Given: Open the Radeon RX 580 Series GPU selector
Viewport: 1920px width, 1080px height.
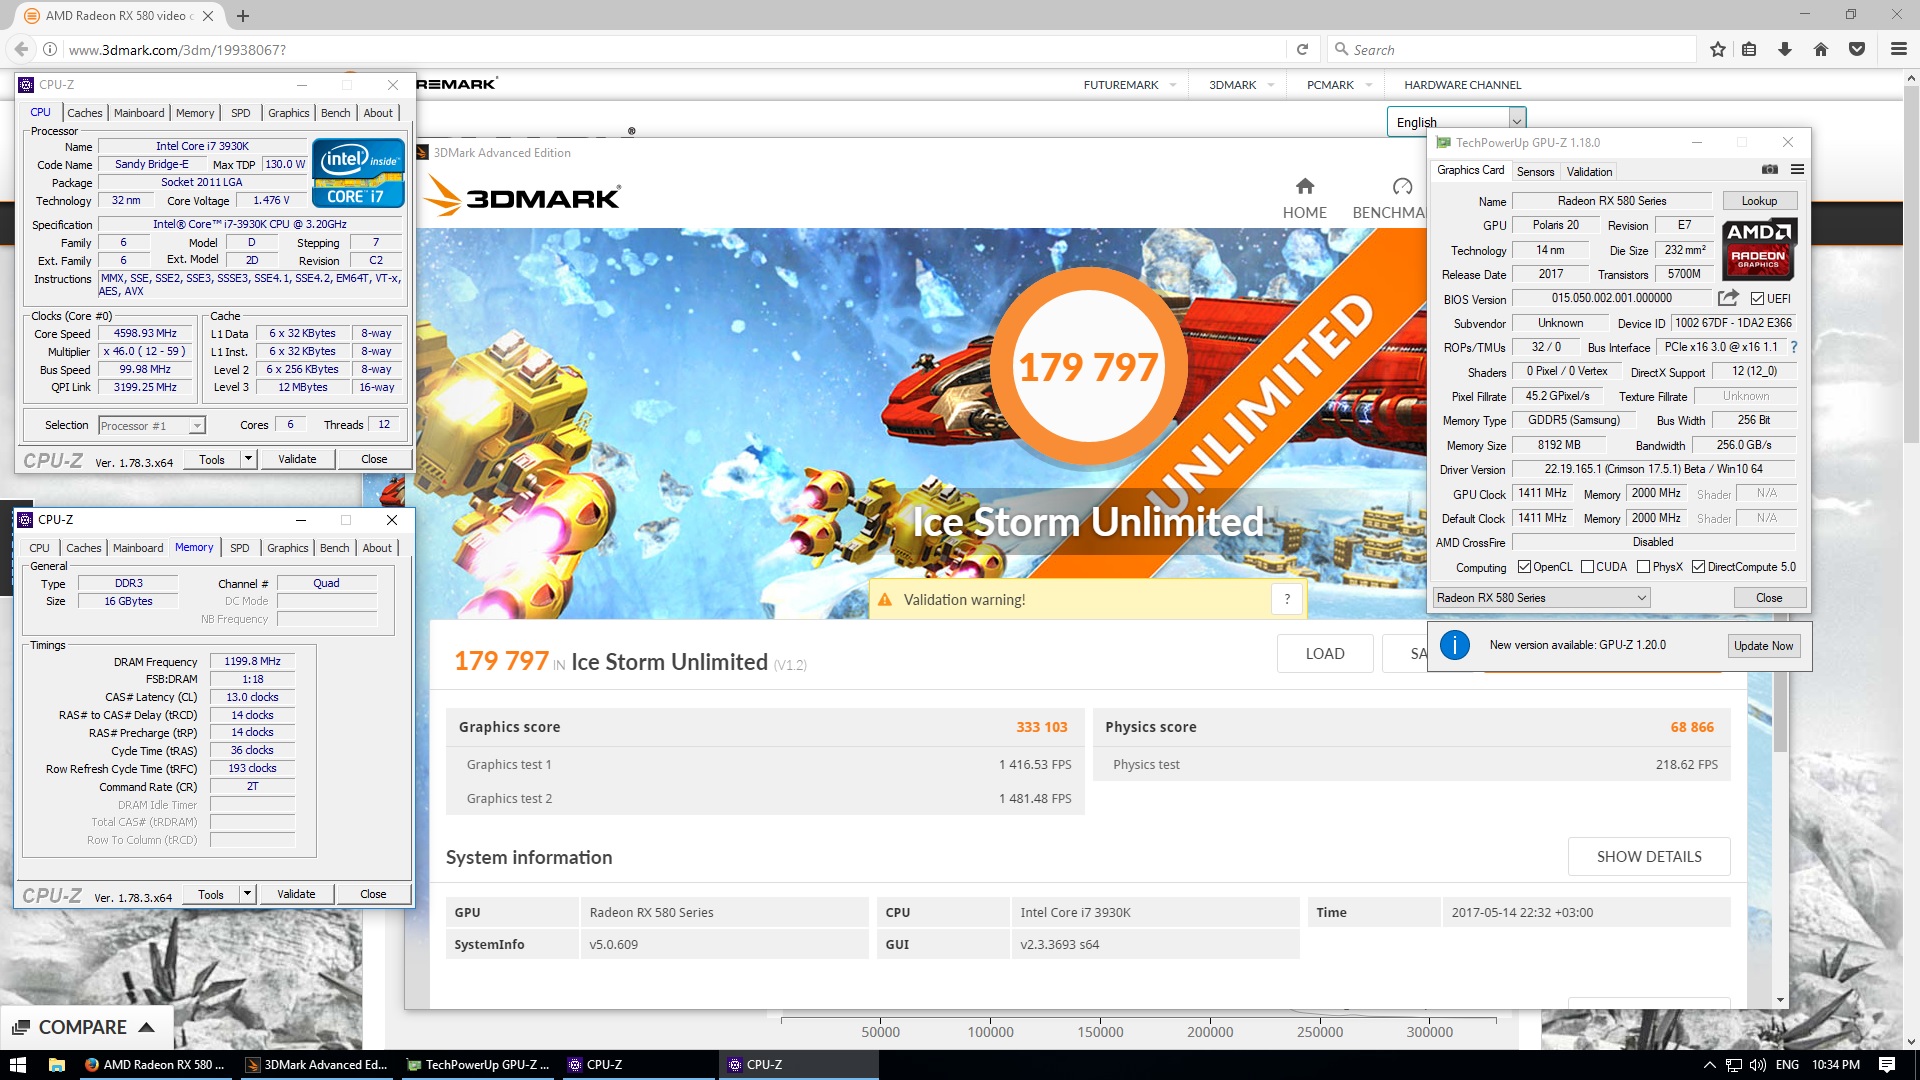Looking at the screenshot, I should pos(1540,597).
